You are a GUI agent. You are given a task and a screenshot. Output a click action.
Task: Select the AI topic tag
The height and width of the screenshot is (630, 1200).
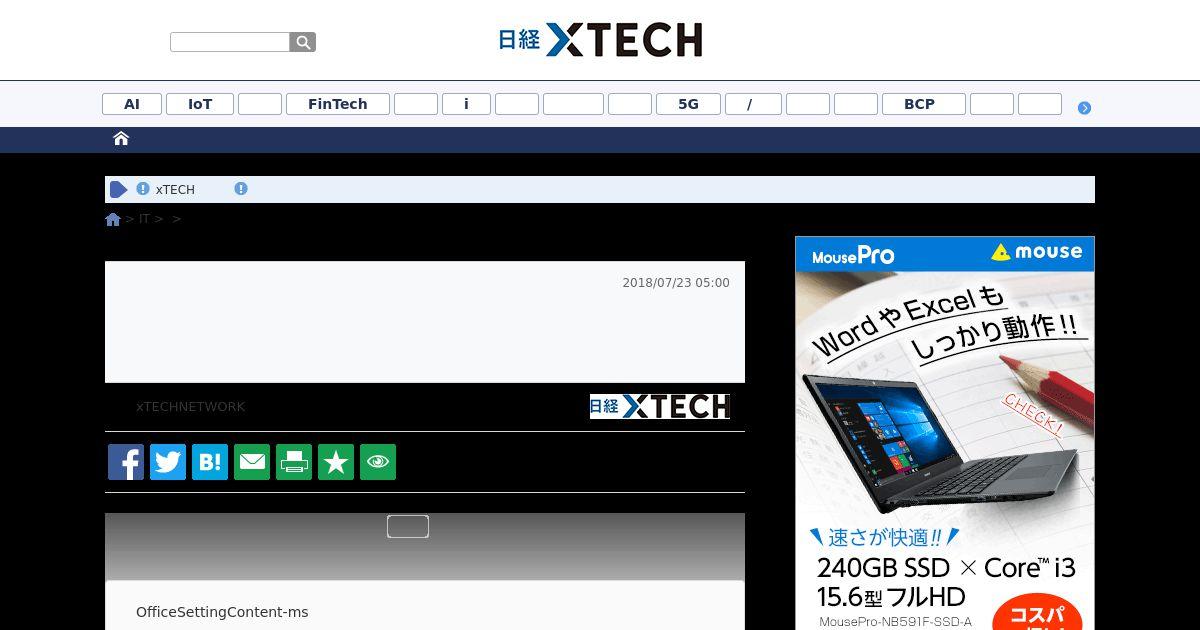point(132,104)
